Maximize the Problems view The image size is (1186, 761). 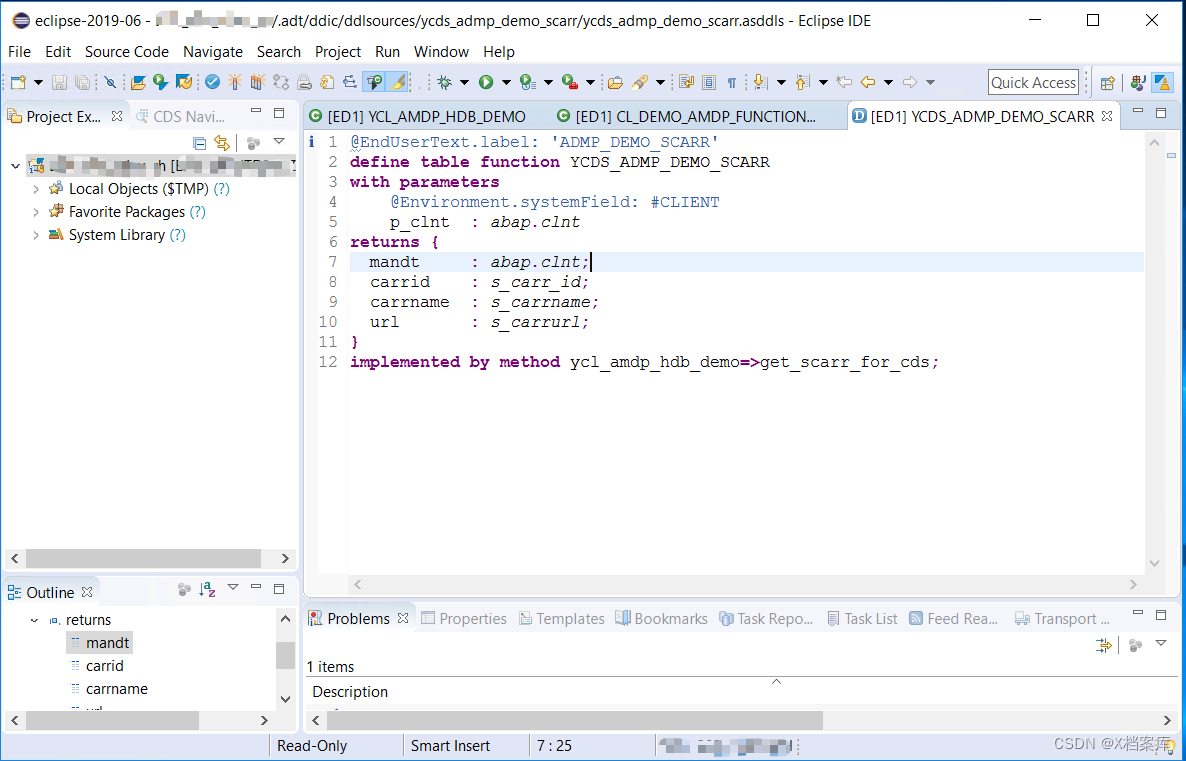point(1160,615)
